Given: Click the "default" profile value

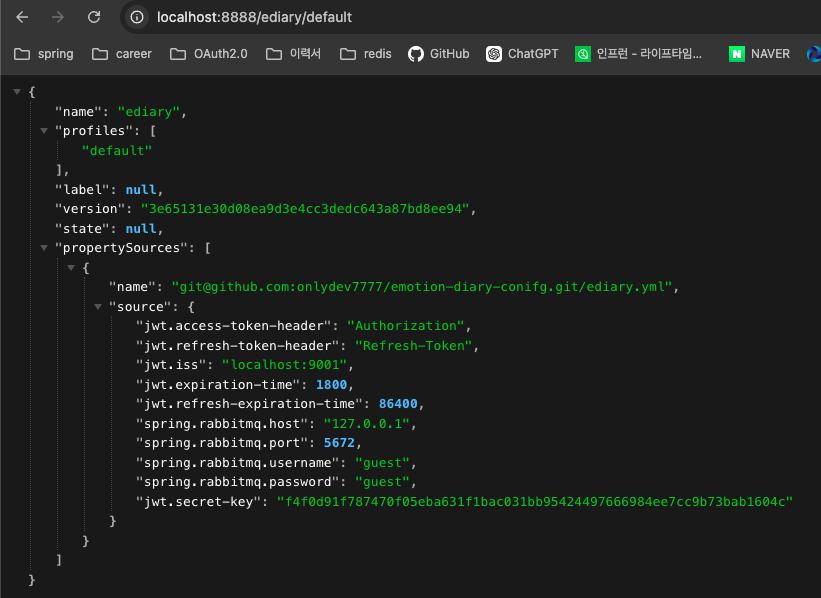Looking at the screenshot, I should click(117, 151).
